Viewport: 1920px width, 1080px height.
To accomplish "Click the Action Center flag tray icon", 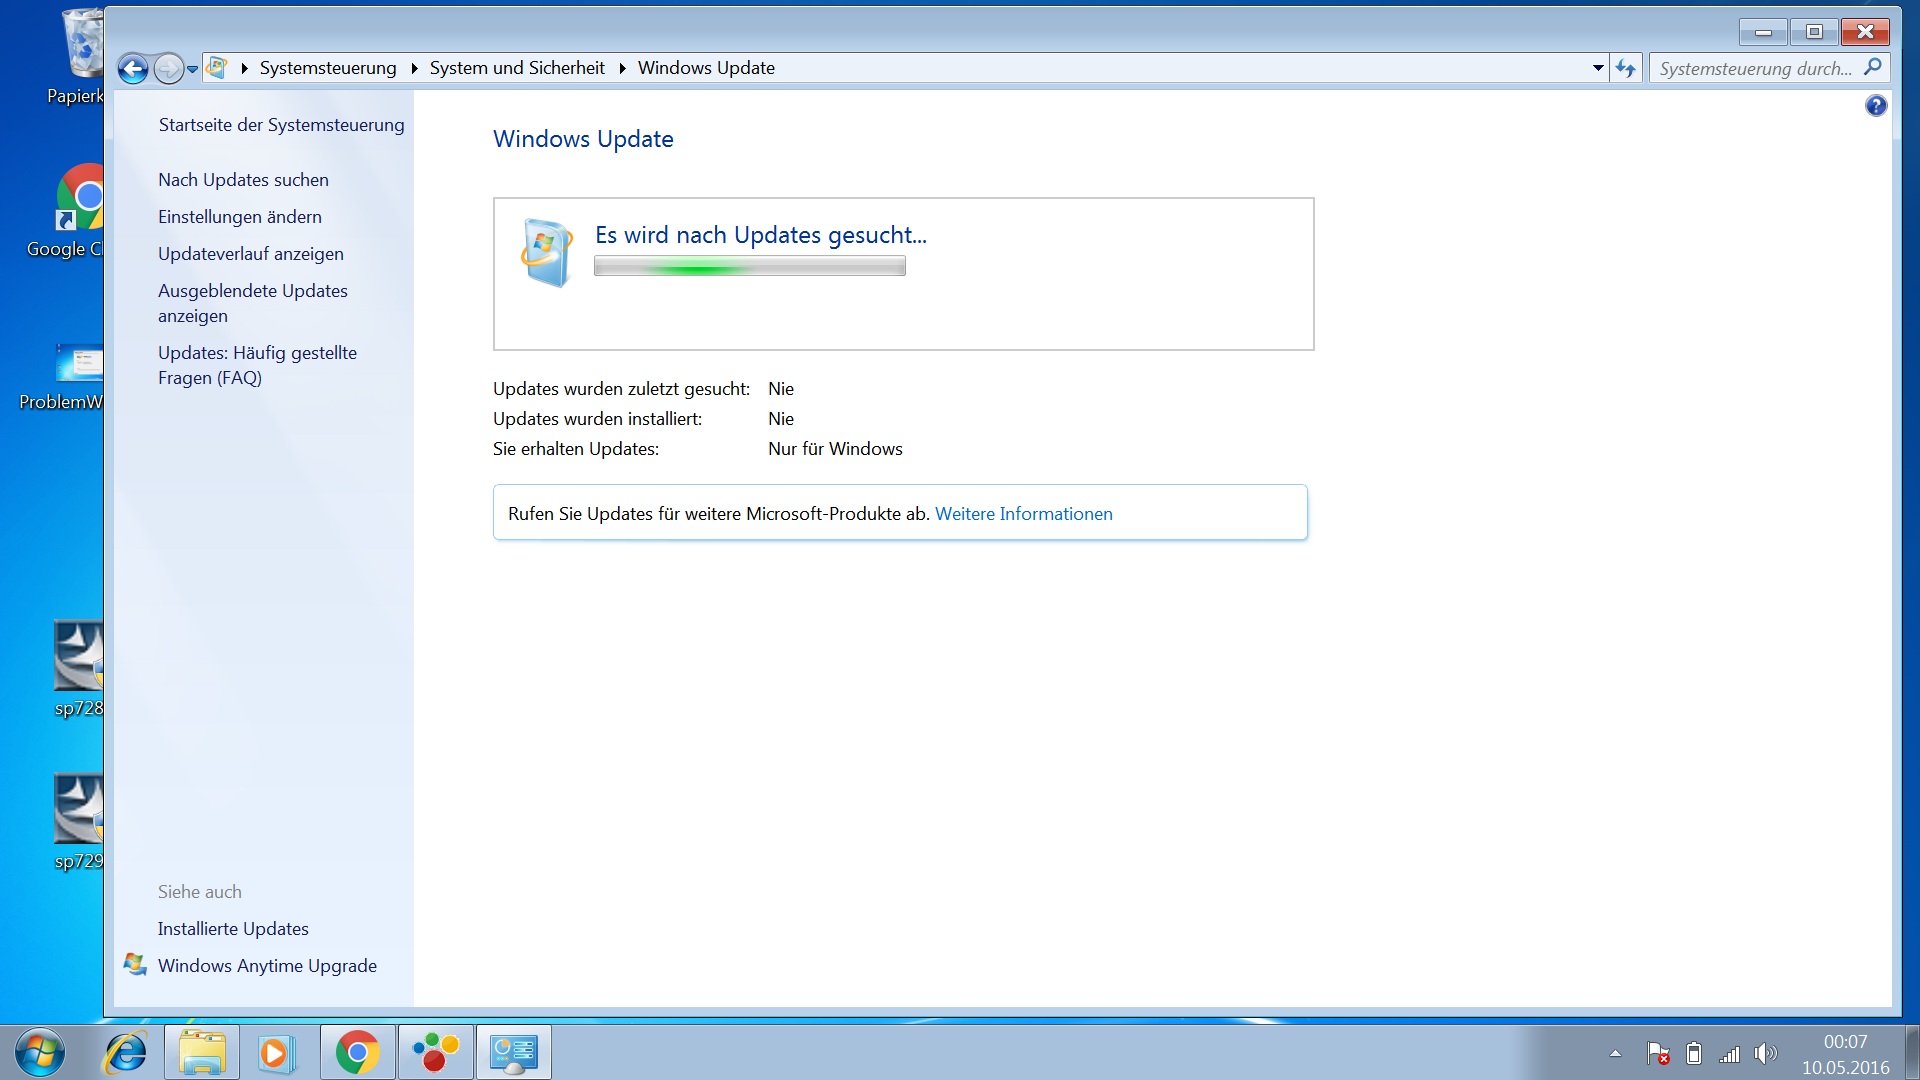I will (1658, 1053).
